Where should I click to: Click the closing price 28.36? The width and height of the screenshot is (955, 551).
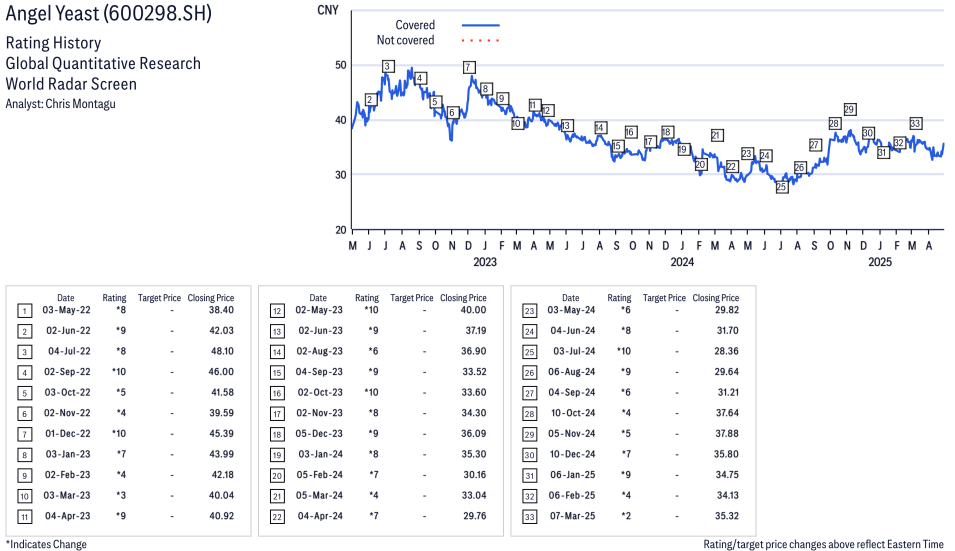[x=727, y=351]
